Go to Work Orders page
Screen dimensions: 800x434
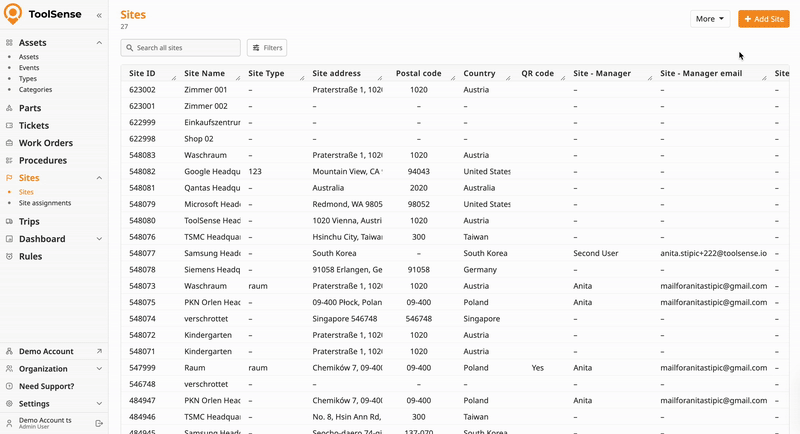pyautogui.click(x=46, y=143)
